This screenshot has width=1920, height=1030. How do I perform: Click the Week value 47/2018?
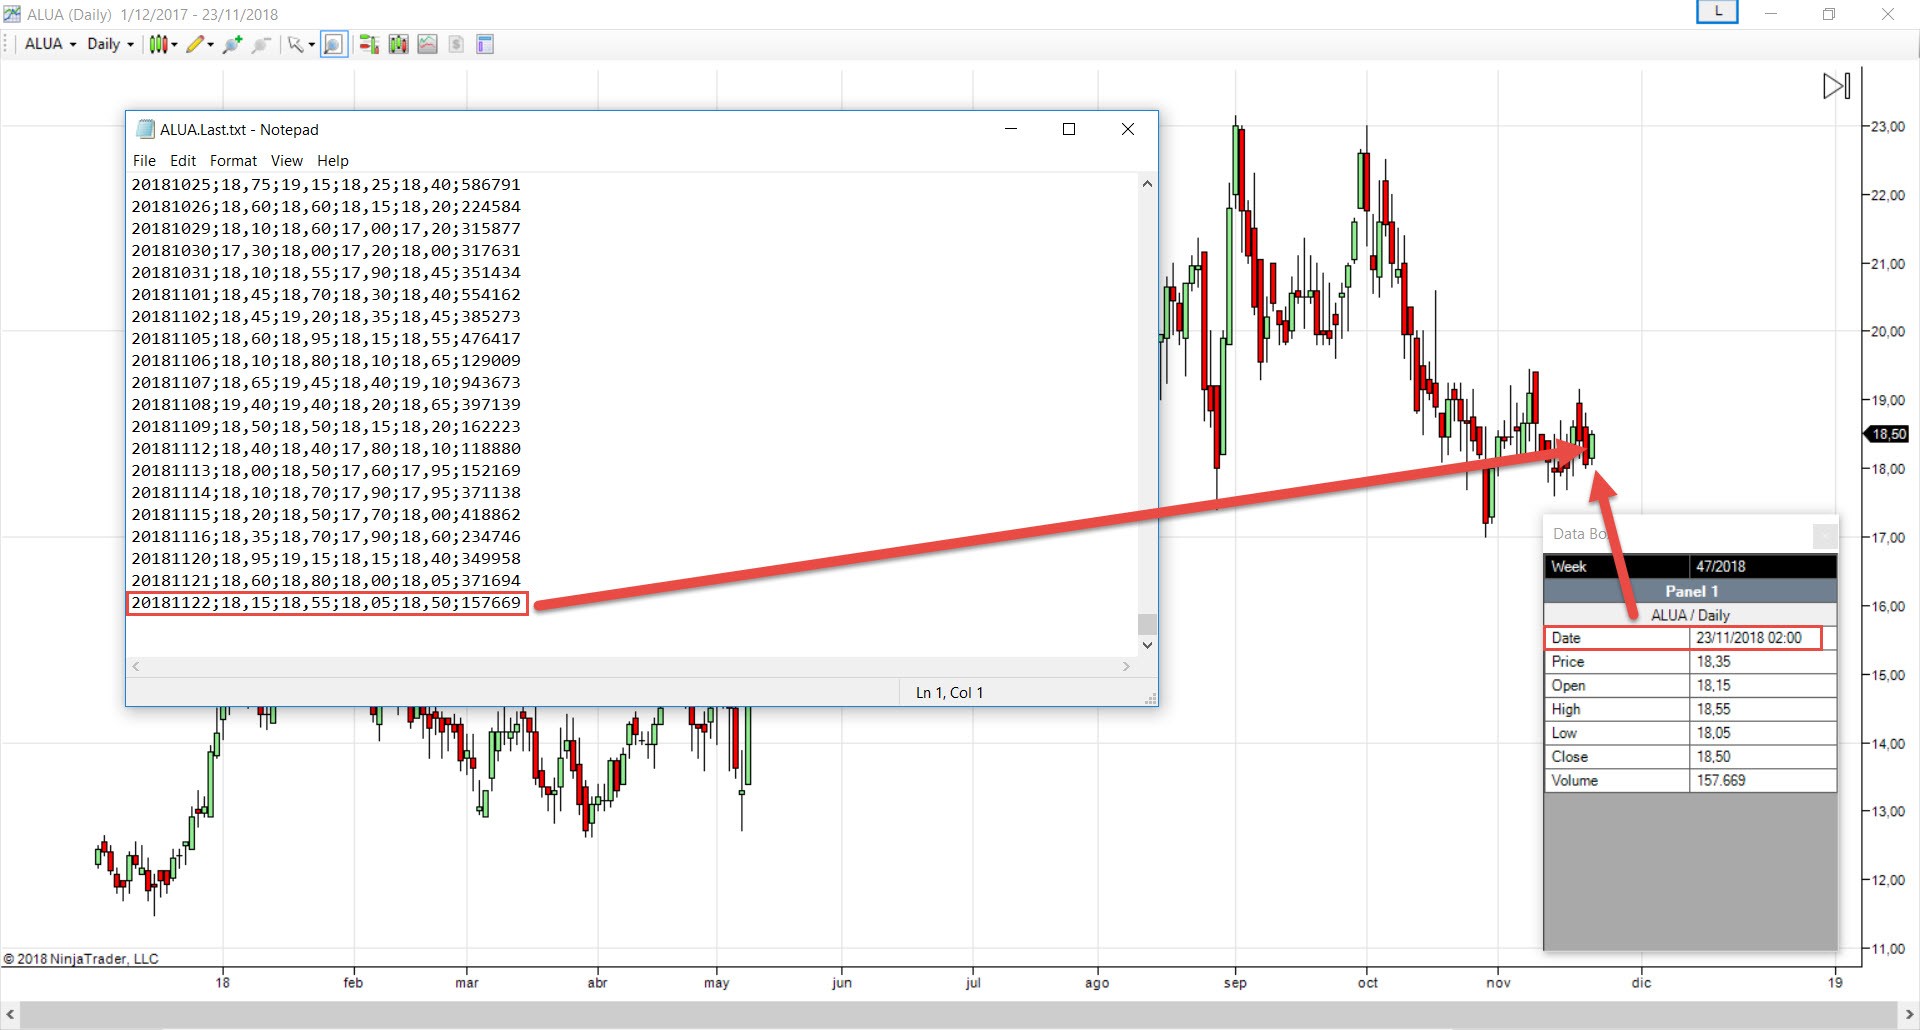[x=1721, y=567]
